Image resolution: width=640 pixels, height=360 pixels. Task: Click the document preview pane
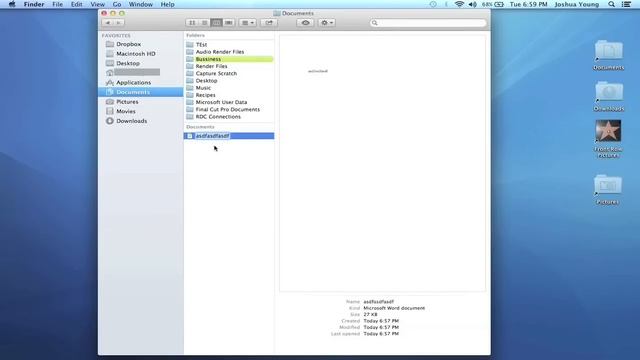click(x=382, y=163)
